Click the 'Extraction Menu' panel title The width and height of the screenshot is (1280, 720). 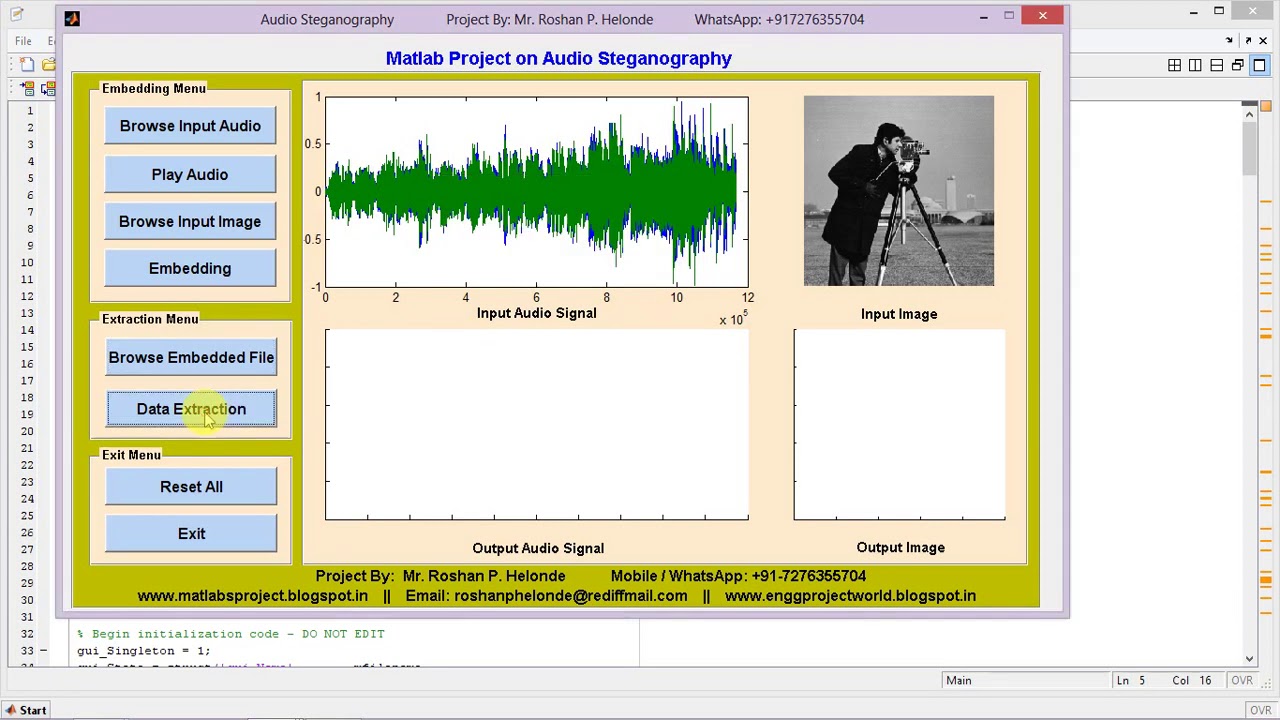click(150, 319)
